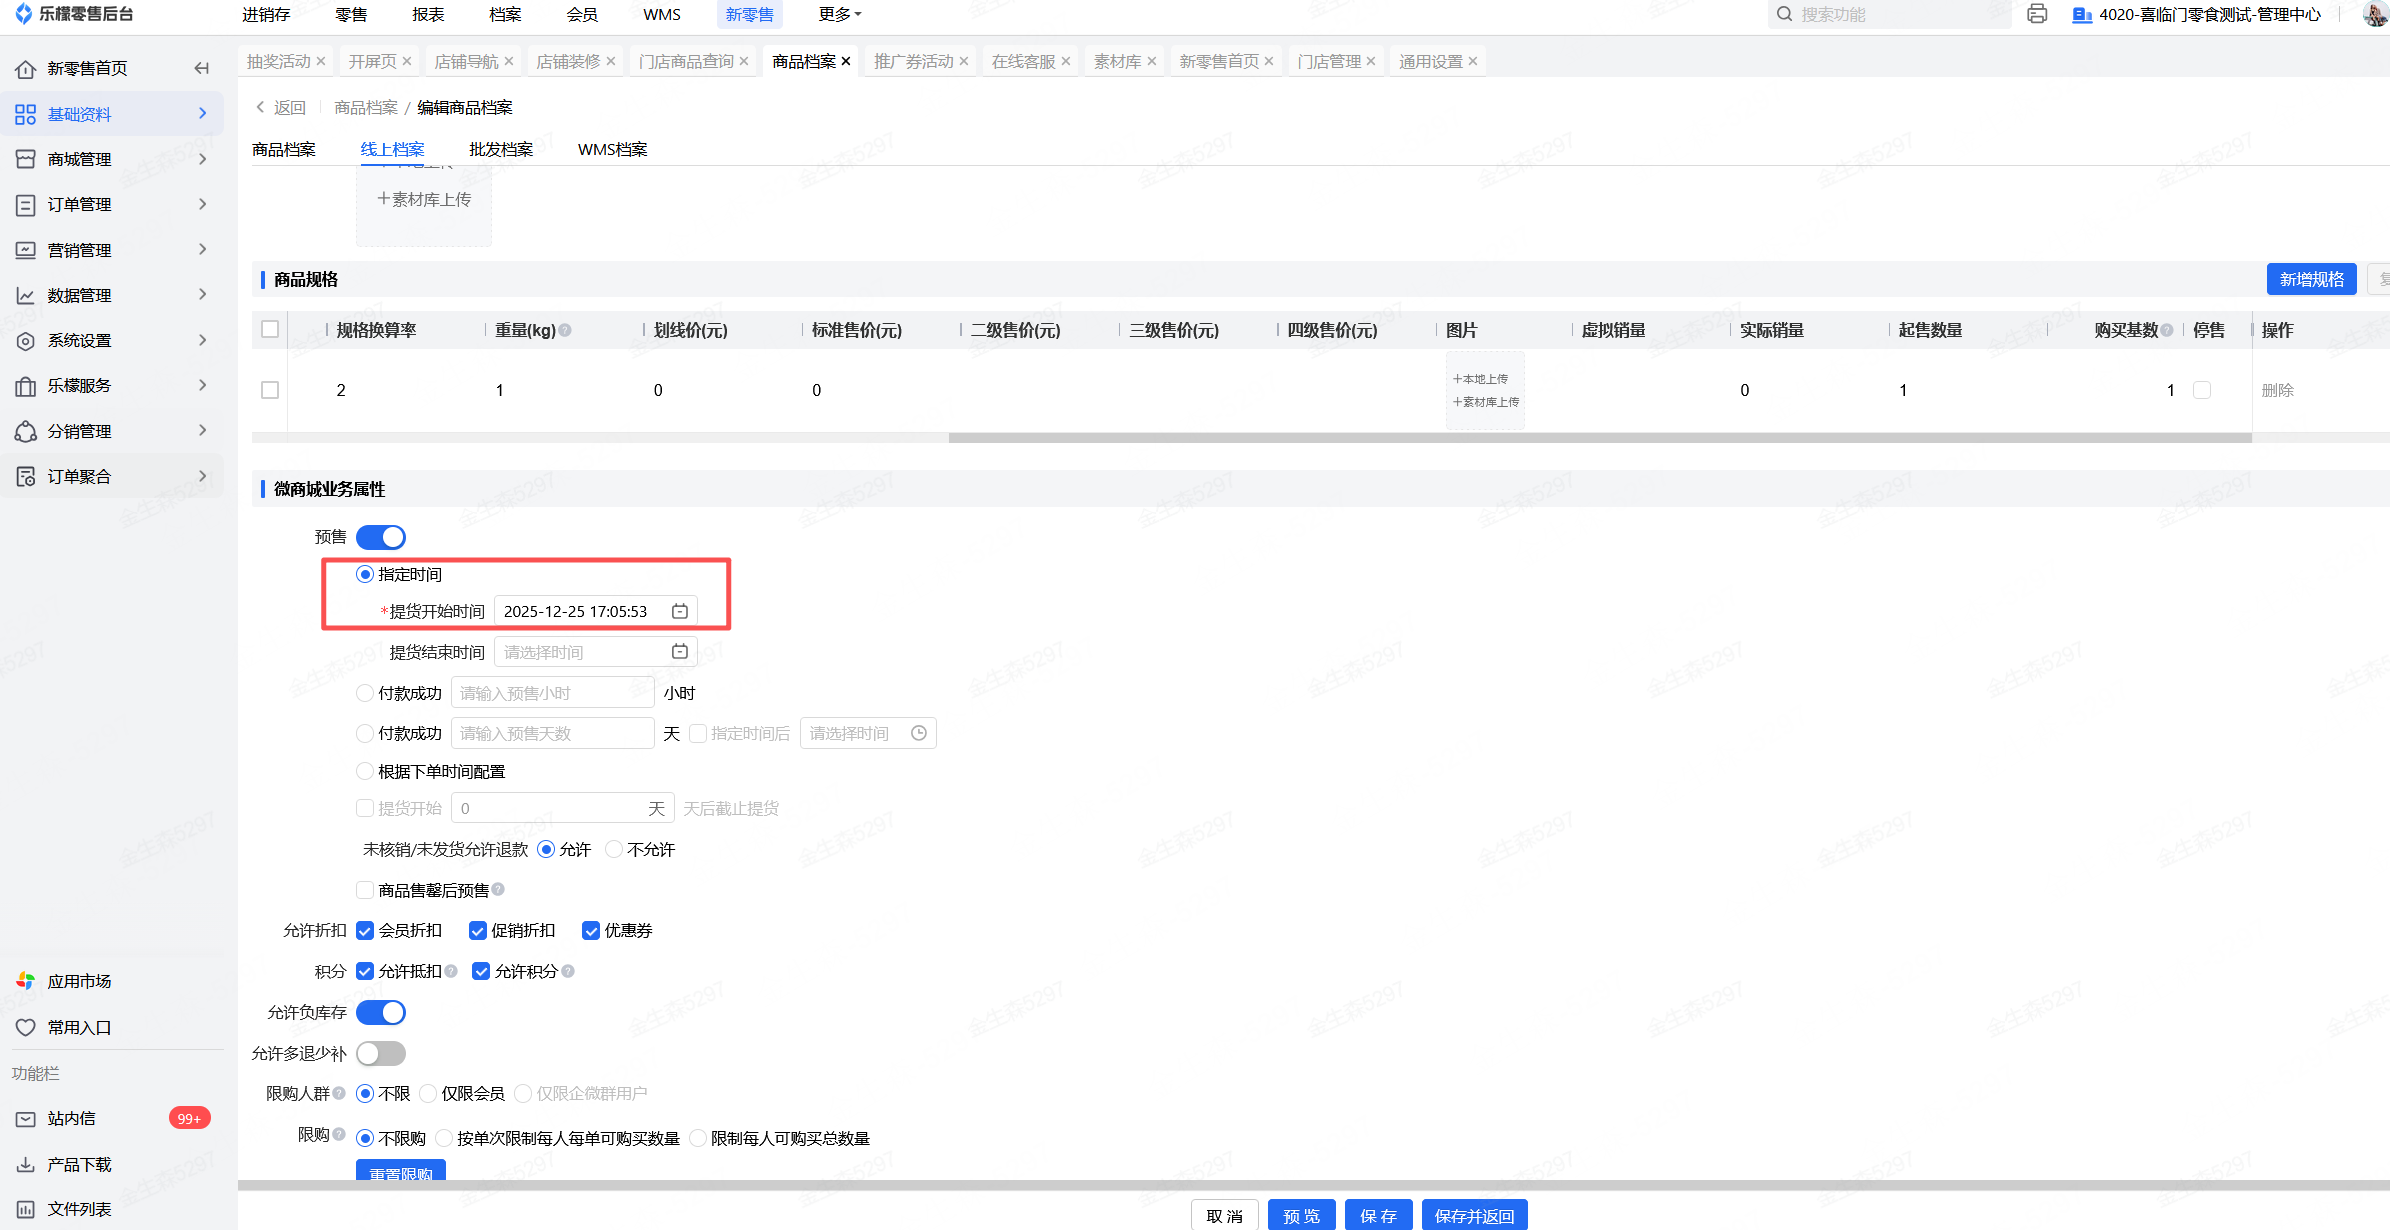The height and width of the screenshot is (1230, 2390).
Task: Click the 产品下载 download icon
Action: pos(26,1164)
